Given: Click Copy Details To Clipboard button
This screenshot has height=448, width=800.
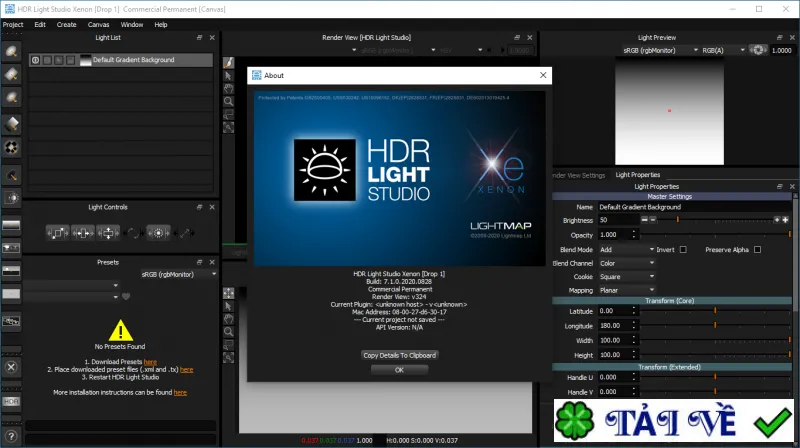Looking at the screenshot, I should pos(399,355).
